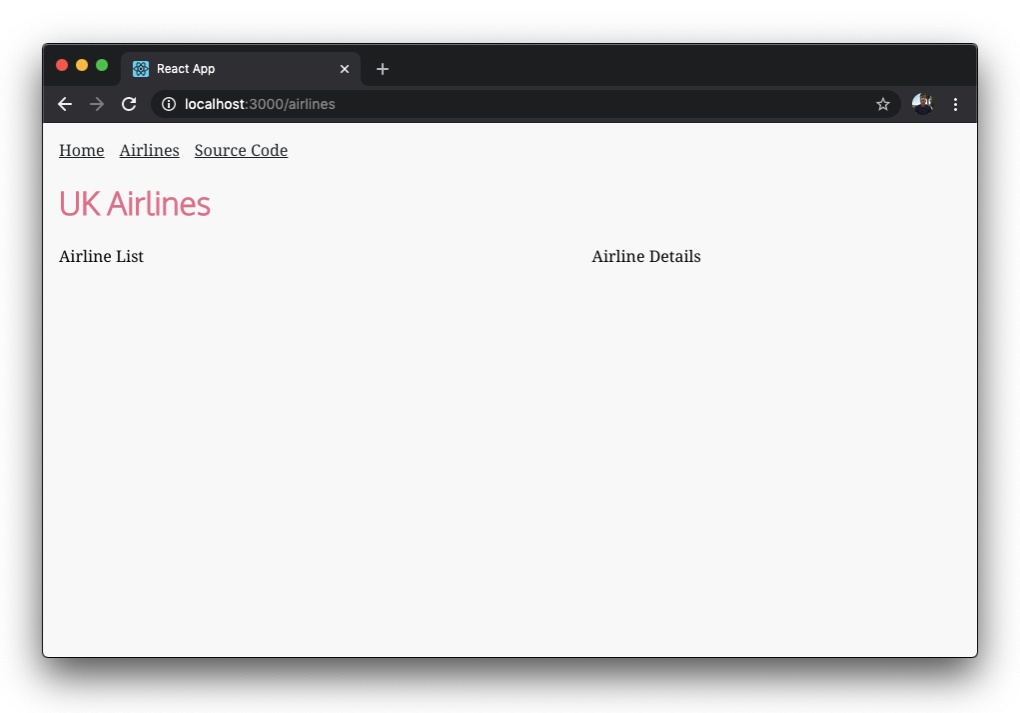The width and height of the screenshot is (1020, 713).
Task: Click the browser forward arrow
Action: [96, 104]
